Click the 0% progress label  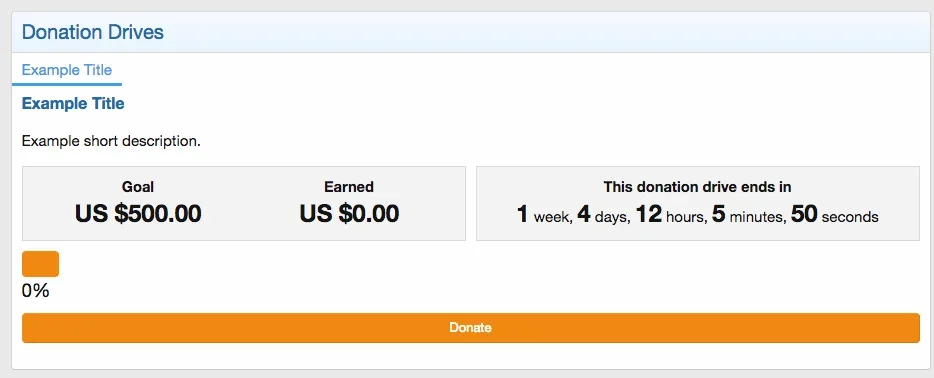coord(36,291)
